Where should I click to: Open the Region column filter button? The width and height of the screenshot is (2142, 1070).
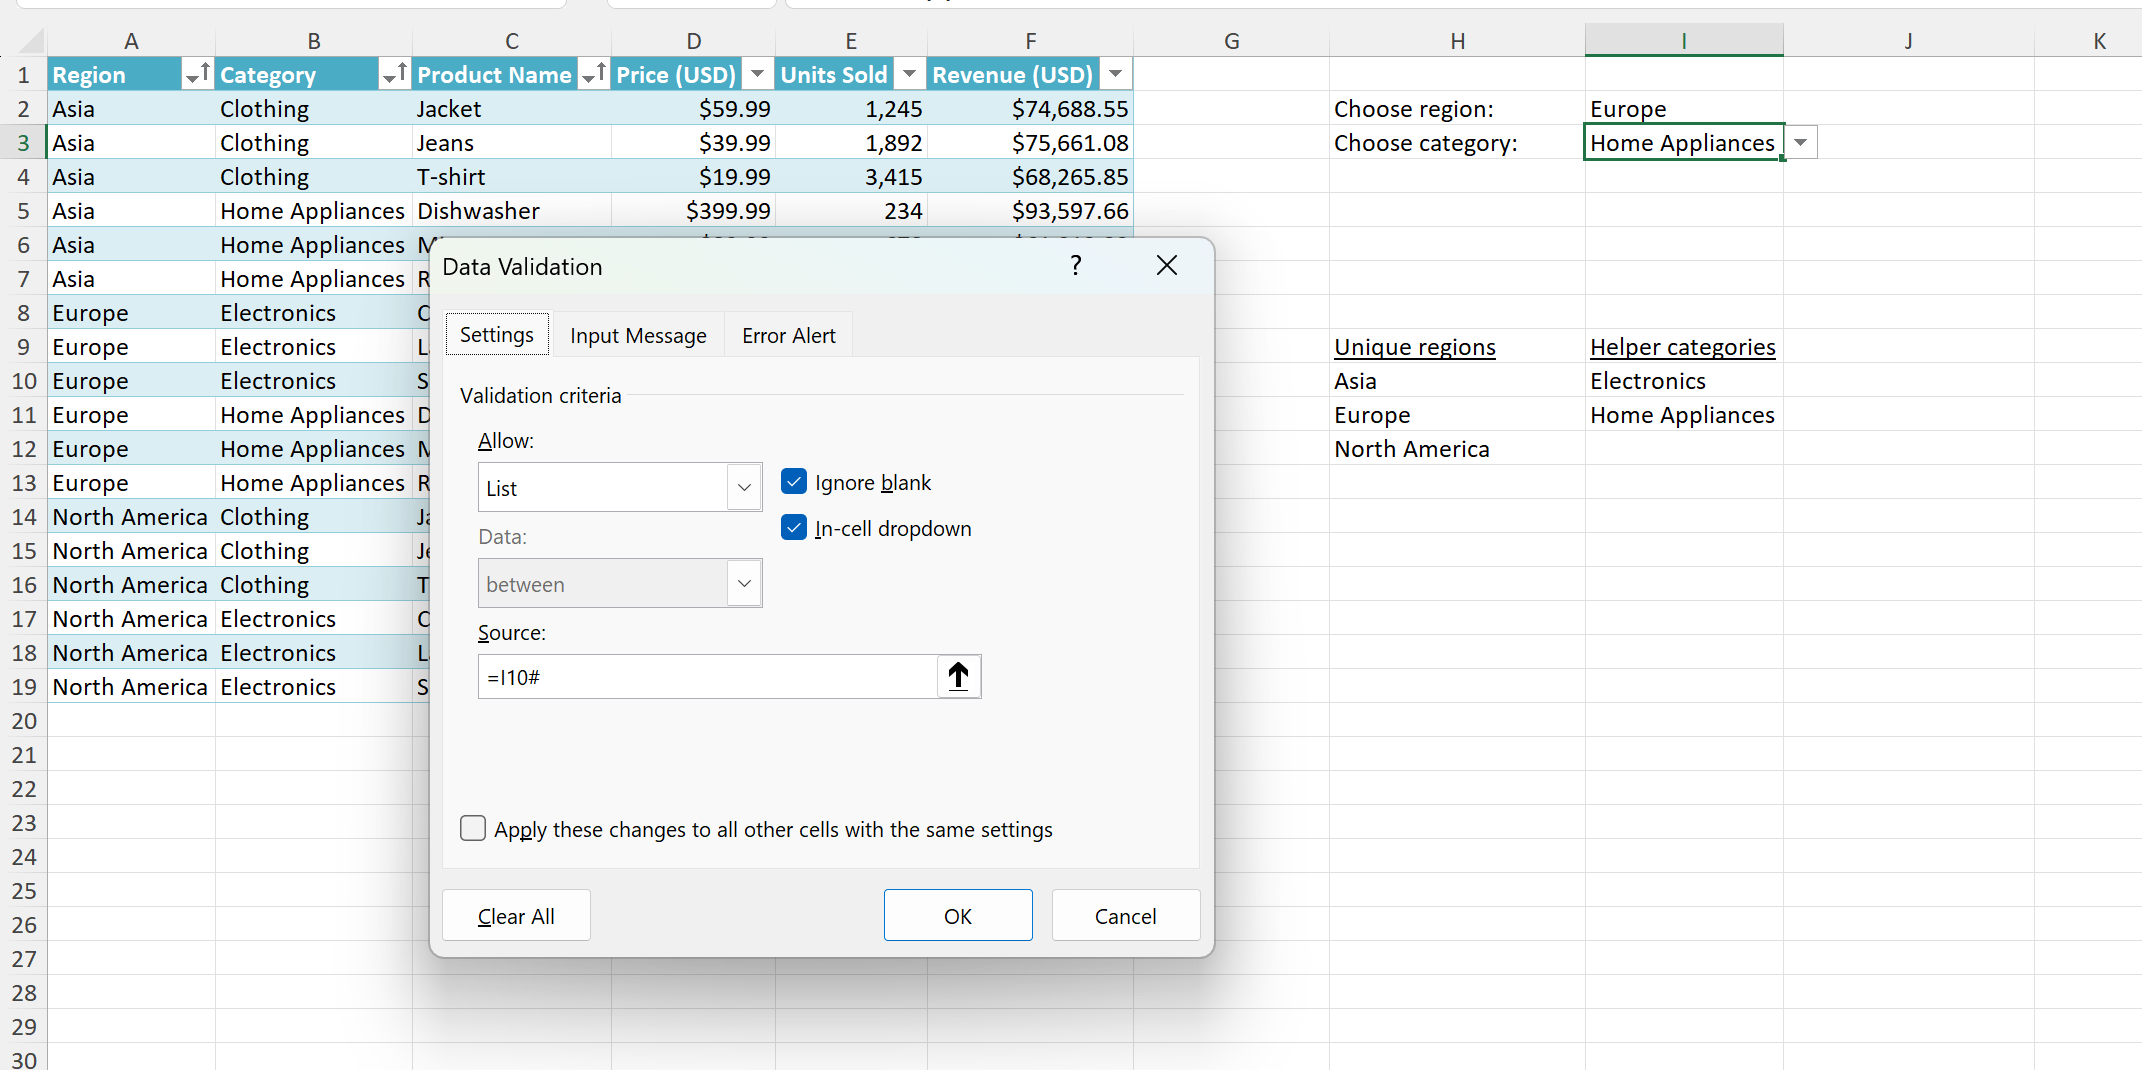tap(197, 75)
